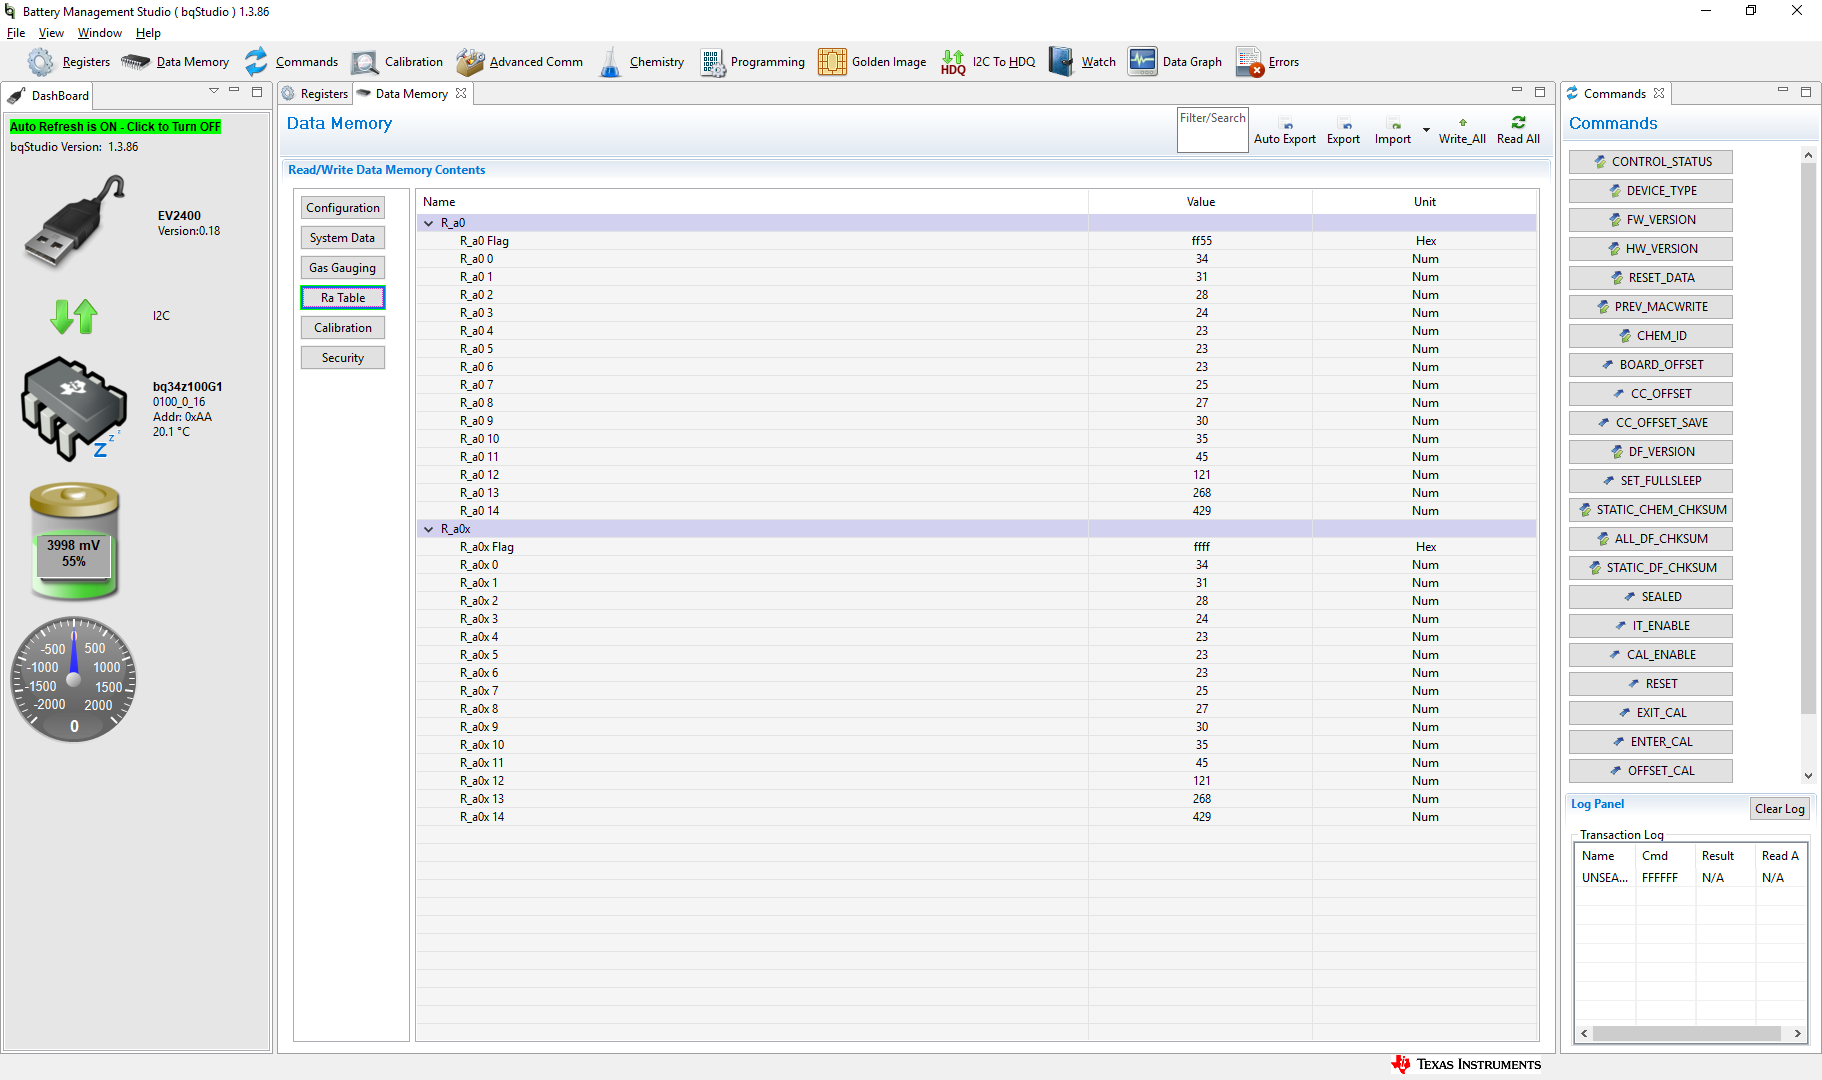Click the Export icon in Data Memory
The image size is (1822, 1080).
[x=1343, y=132]
